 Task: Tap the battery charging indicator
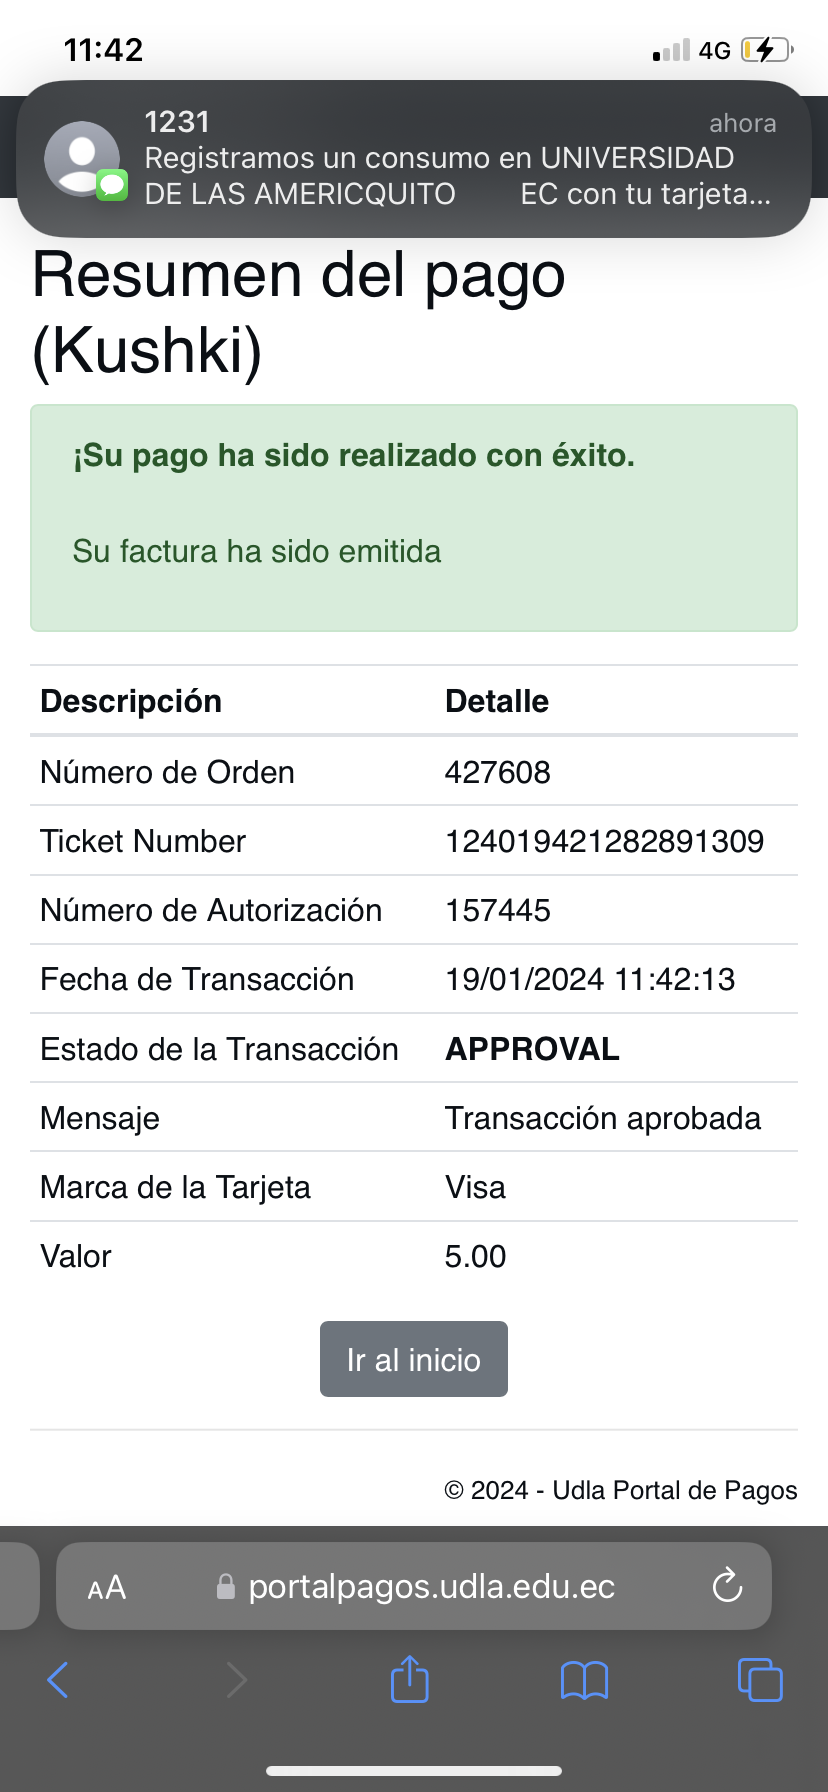(x=766, y=50)
